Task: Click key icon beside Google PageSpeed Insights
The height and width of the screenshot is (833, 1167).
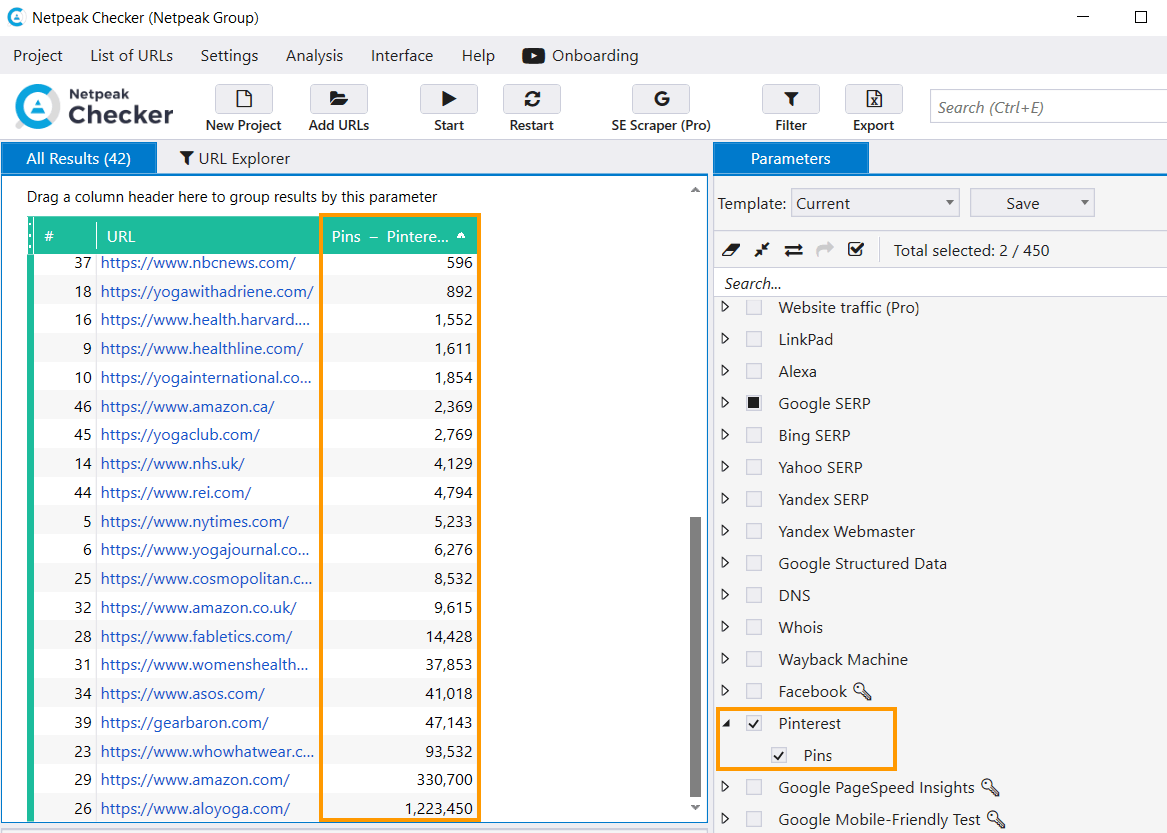Action: 990,787
